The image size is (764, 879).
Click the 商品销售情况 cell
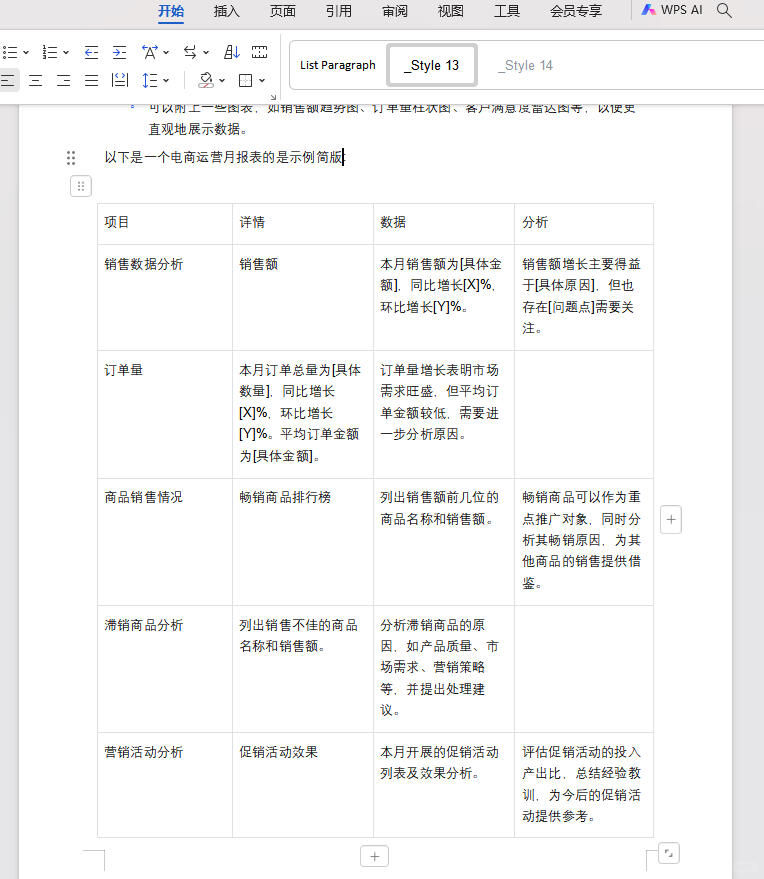click(x=165, y=542)
